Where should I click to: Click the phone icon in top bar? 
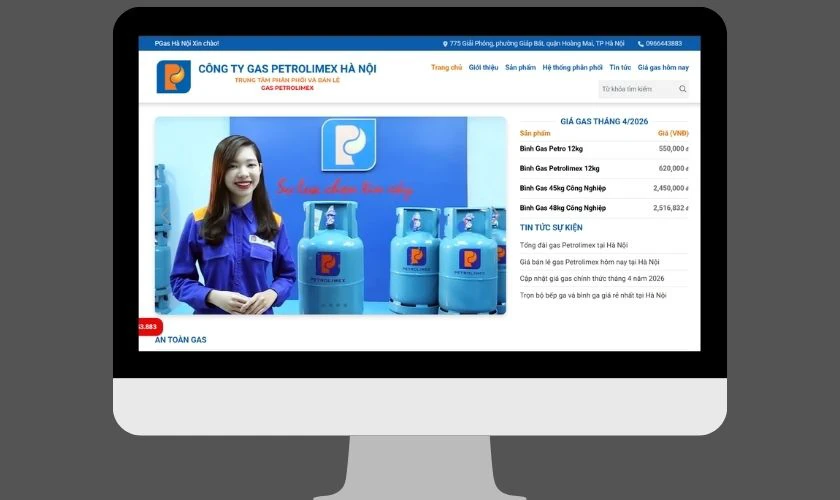pos(641,44)
